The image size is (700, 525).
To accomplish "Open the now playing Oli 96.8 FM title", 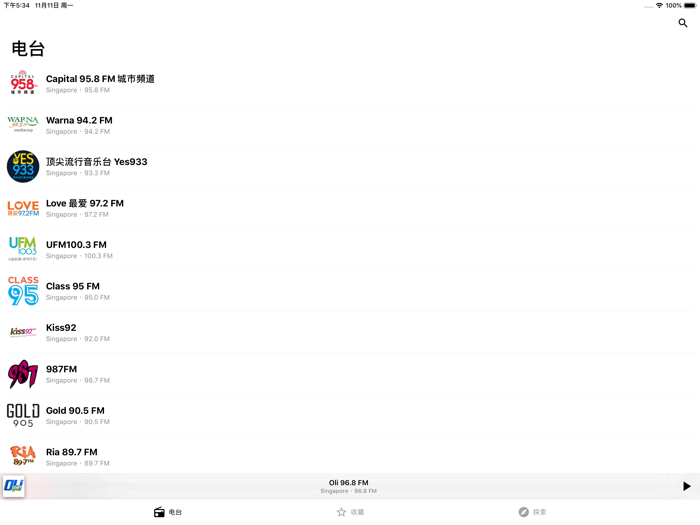I will click(x=349, y=483).
